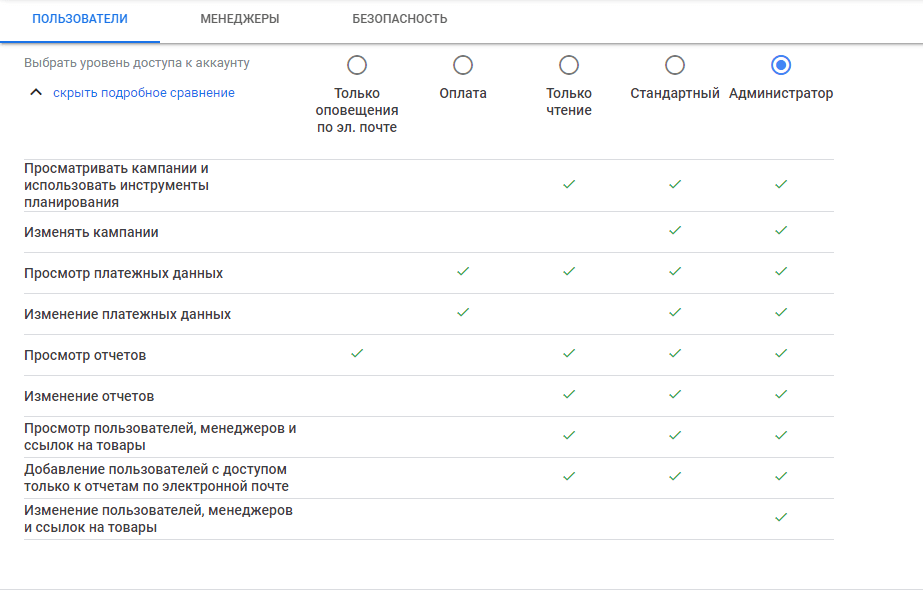Screen dimensions: 923x598
Task: Click the Администратор checkmark for "Изменение пользователей, менеджеров"
Action: point(781,517)
